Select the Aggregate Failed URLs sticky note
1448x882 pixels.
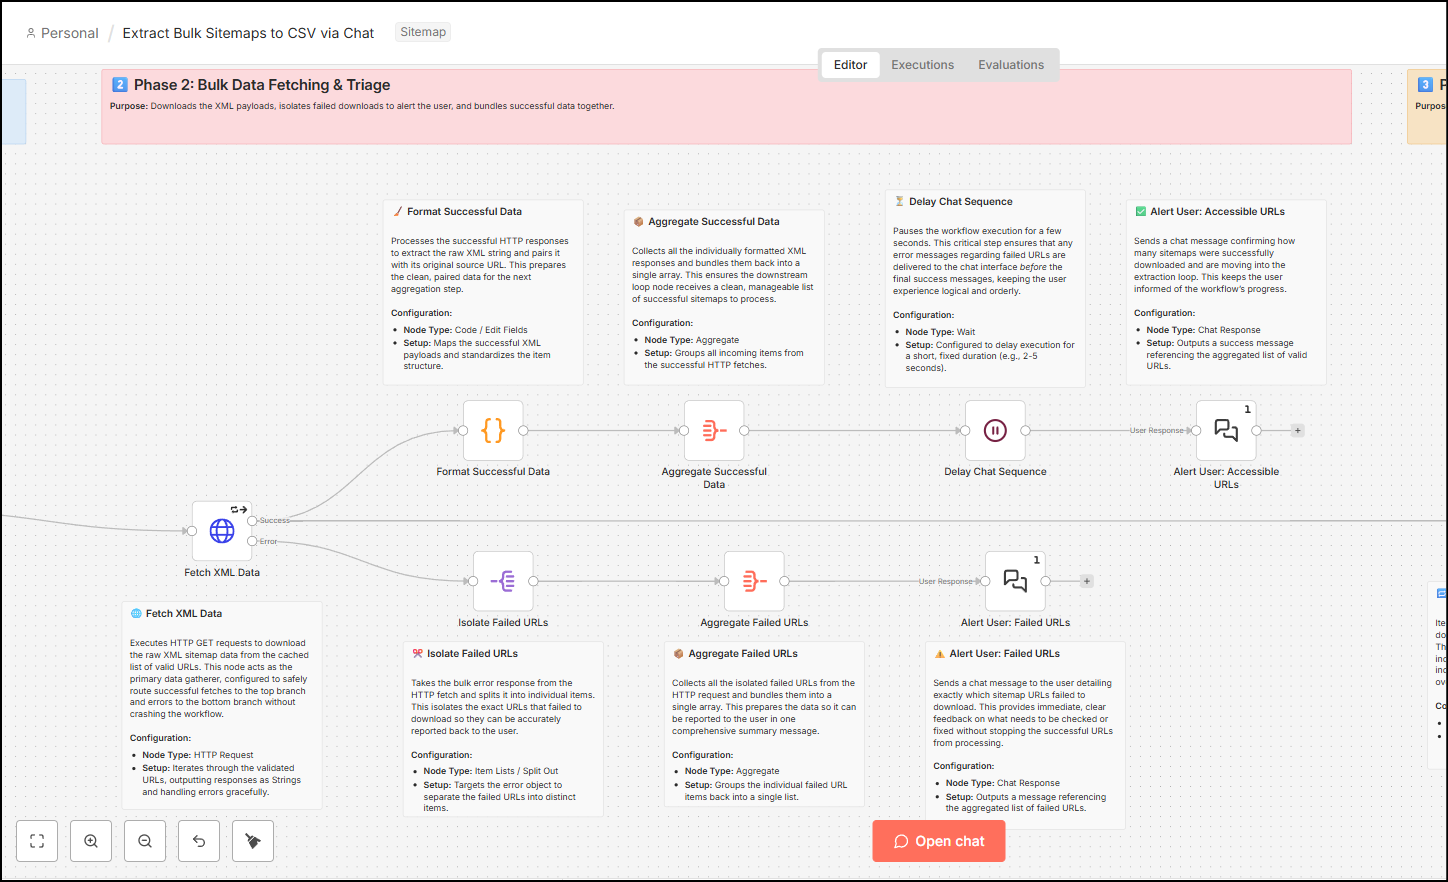(764, 724)
